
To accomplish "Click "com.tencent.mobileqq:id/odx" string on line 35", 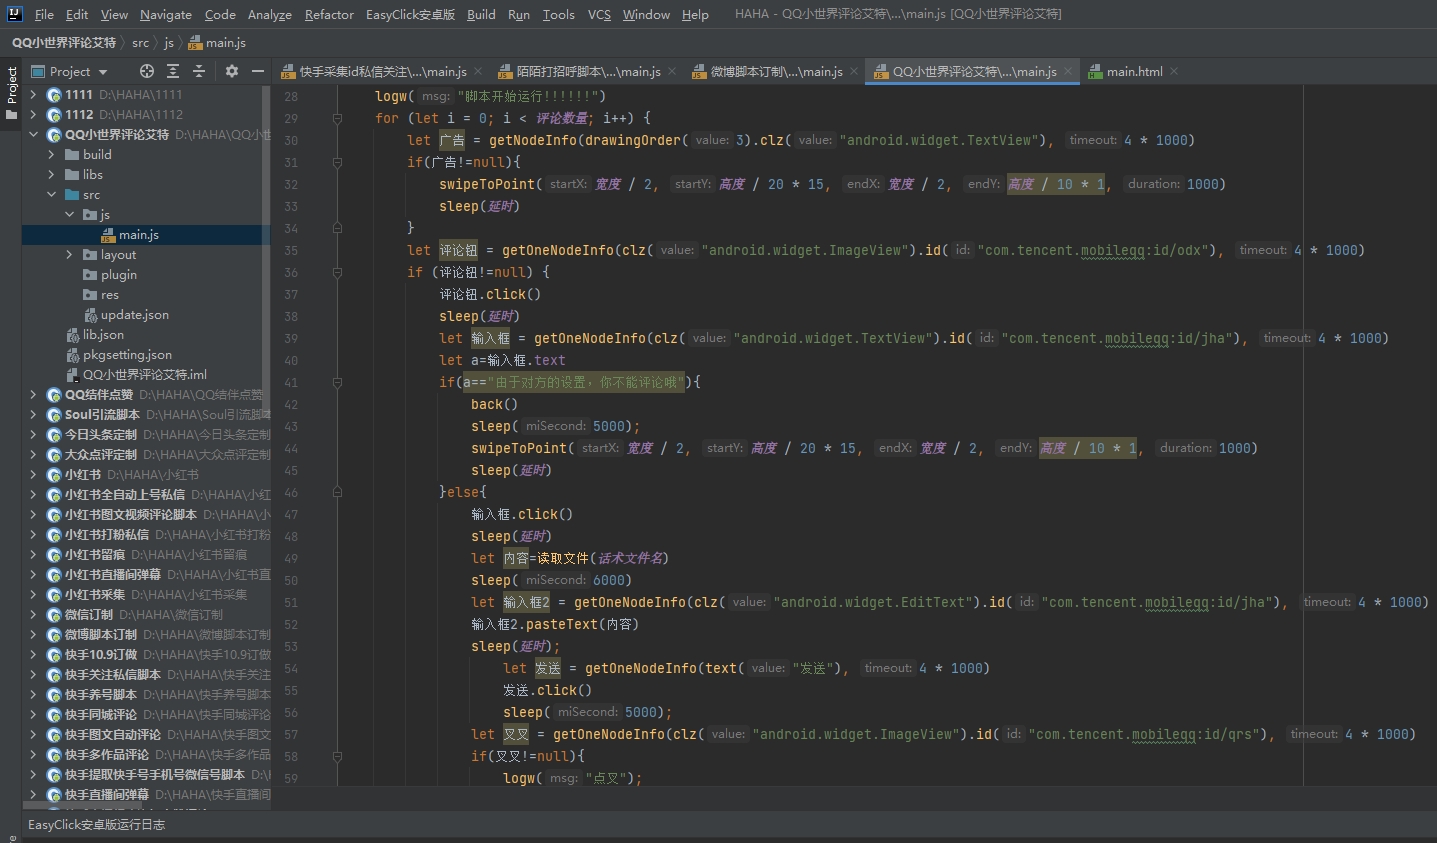I will pyautogui.click(x=1094, y=250).
